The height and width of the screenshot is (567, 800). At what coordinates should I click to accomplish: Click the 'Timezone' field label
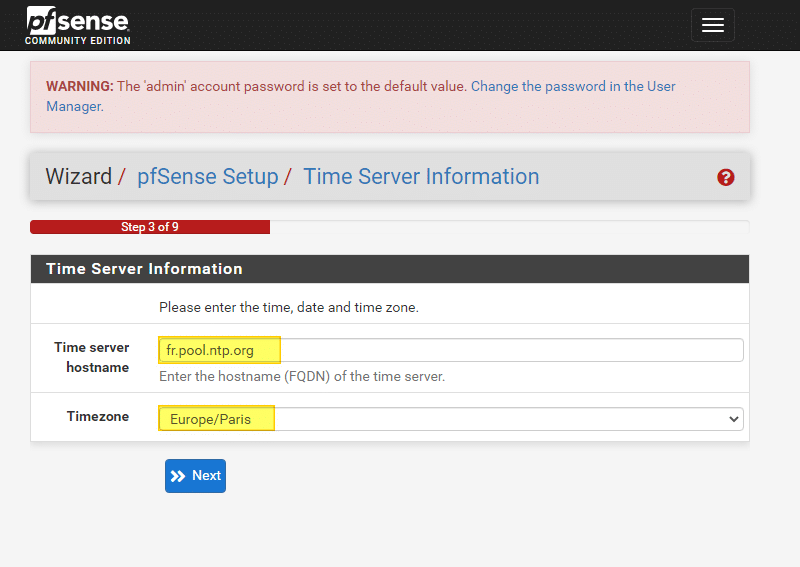(98, 416)
